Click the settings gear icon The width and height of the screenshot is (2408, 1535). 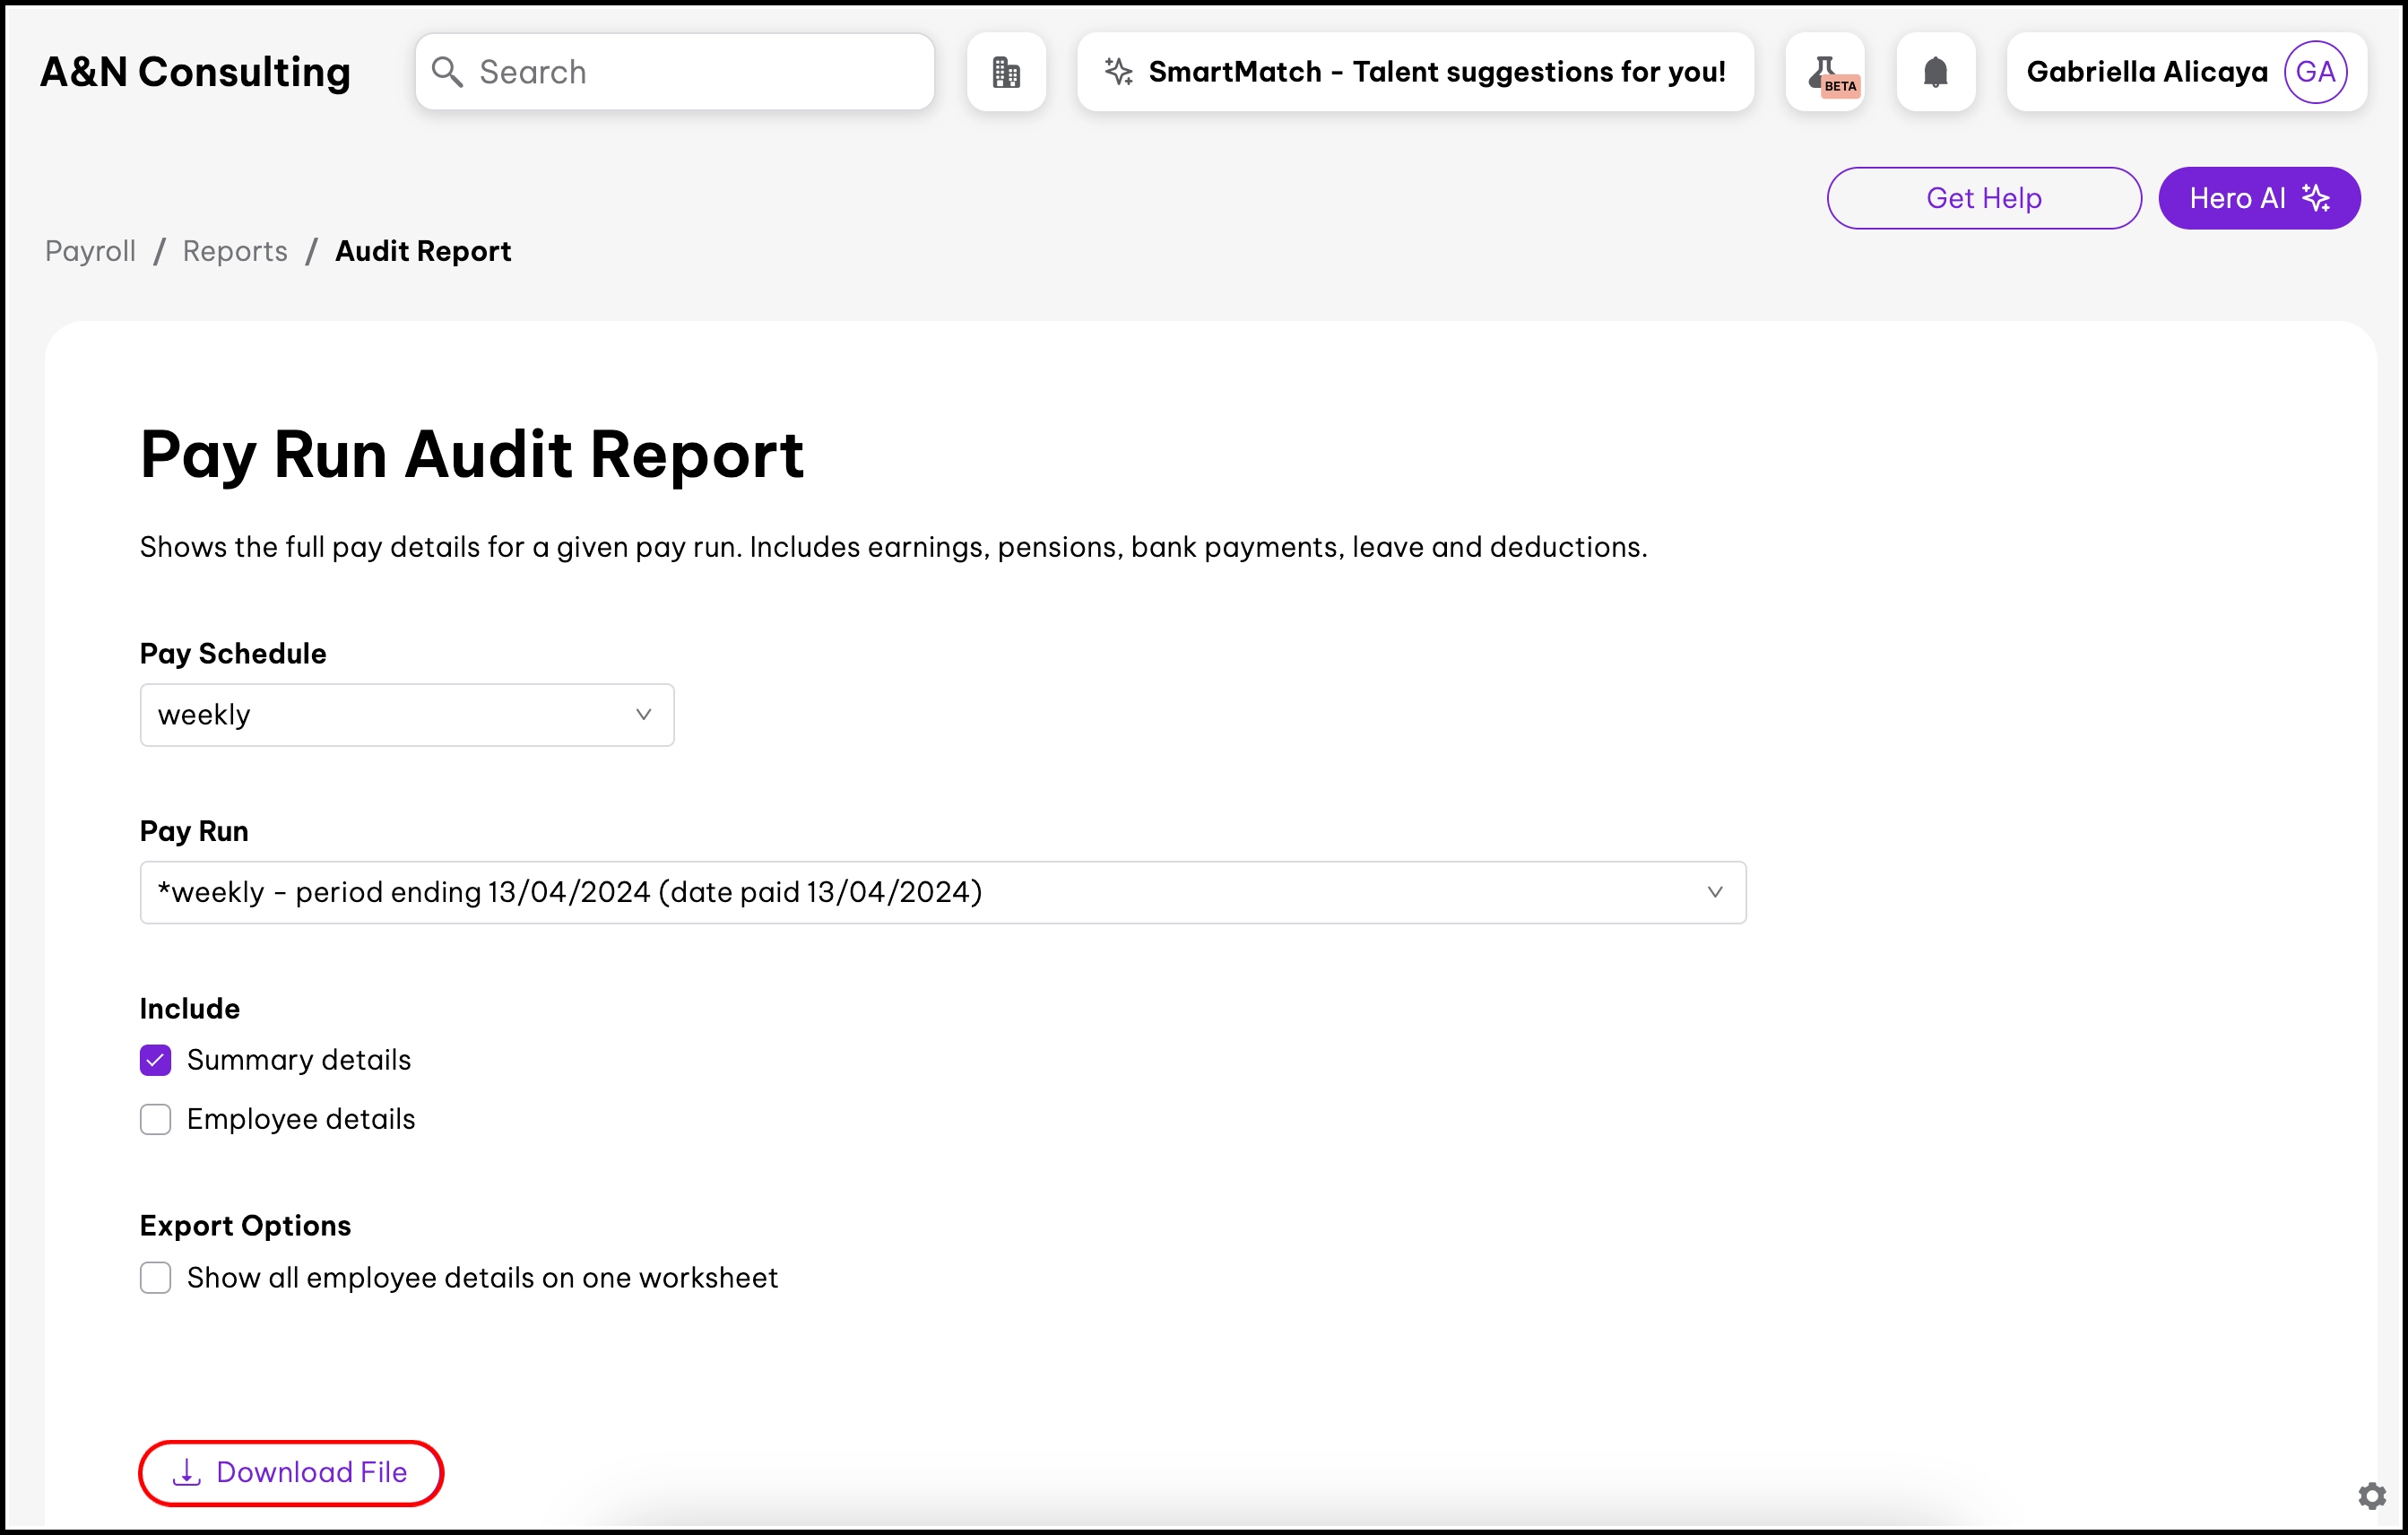click(2371, 1495)
